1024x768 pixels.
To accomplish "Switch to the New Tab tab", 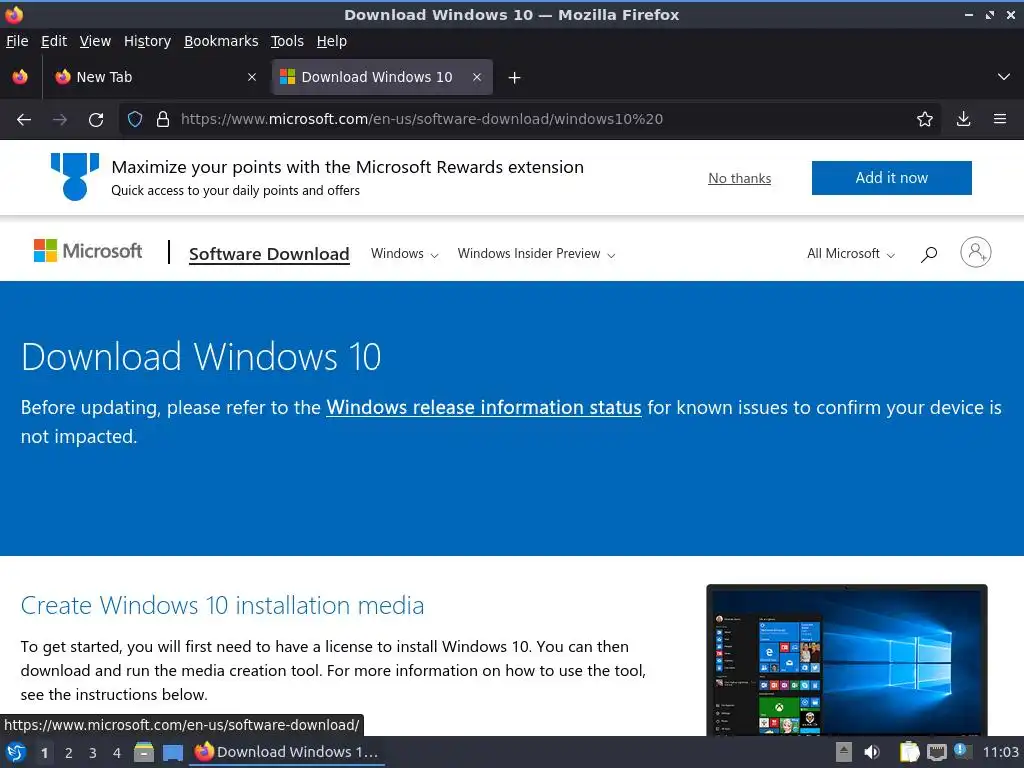I will tap(155, 77).
